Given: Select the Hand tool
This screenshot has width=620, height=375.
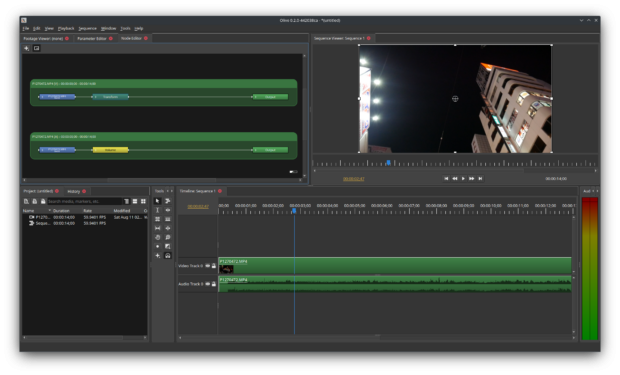Looking at the screenshot, I should (x=157, y=237).
